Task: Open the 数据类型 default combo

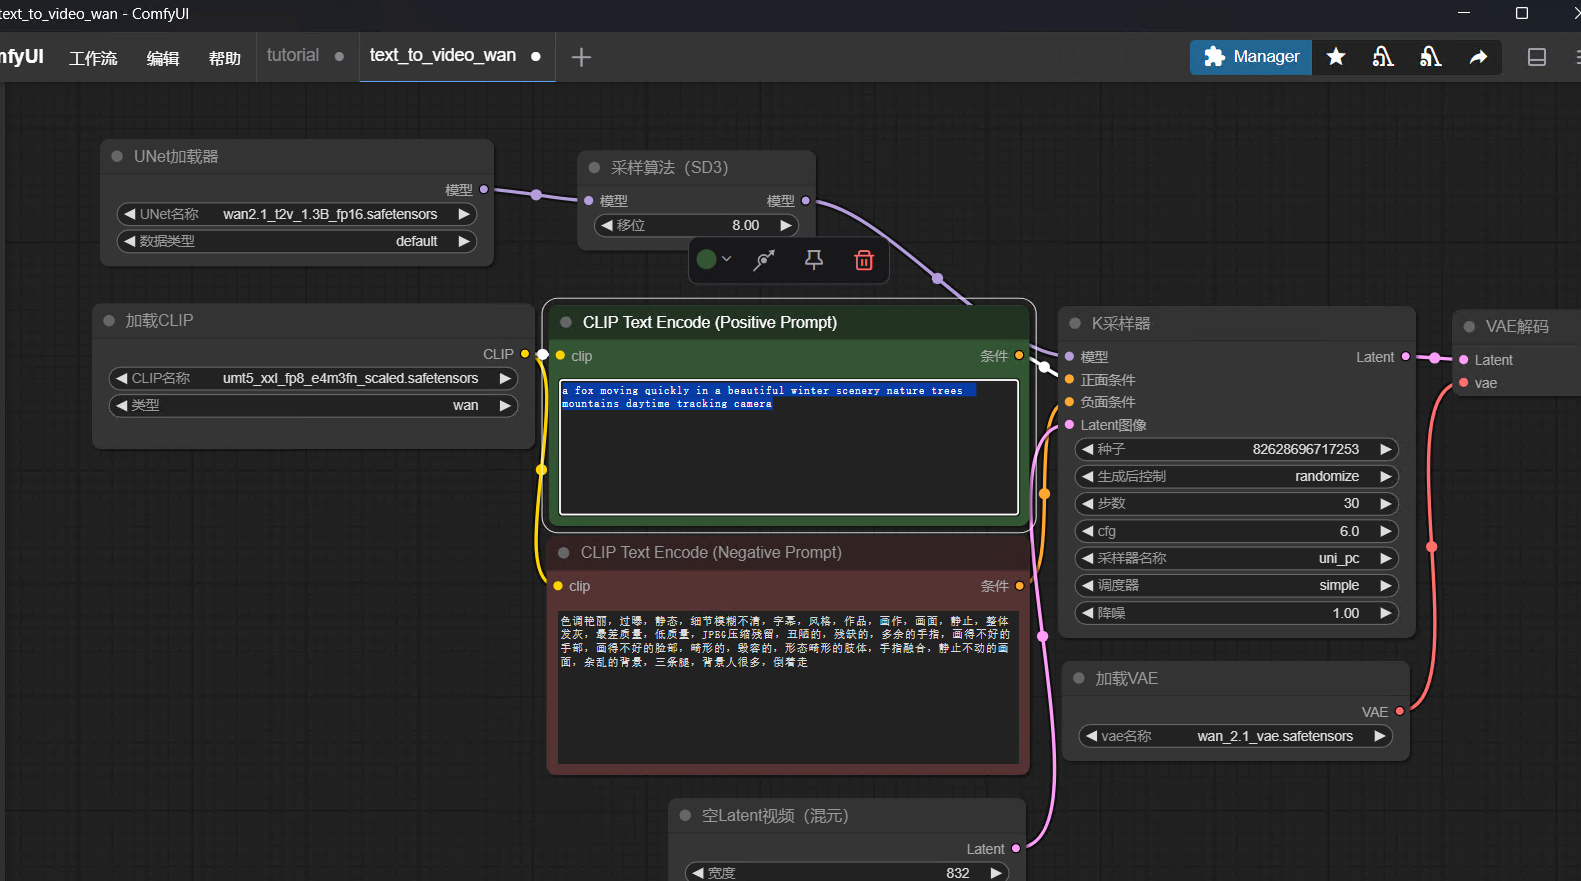Action: pyautogui.click(x=297, y=241)
